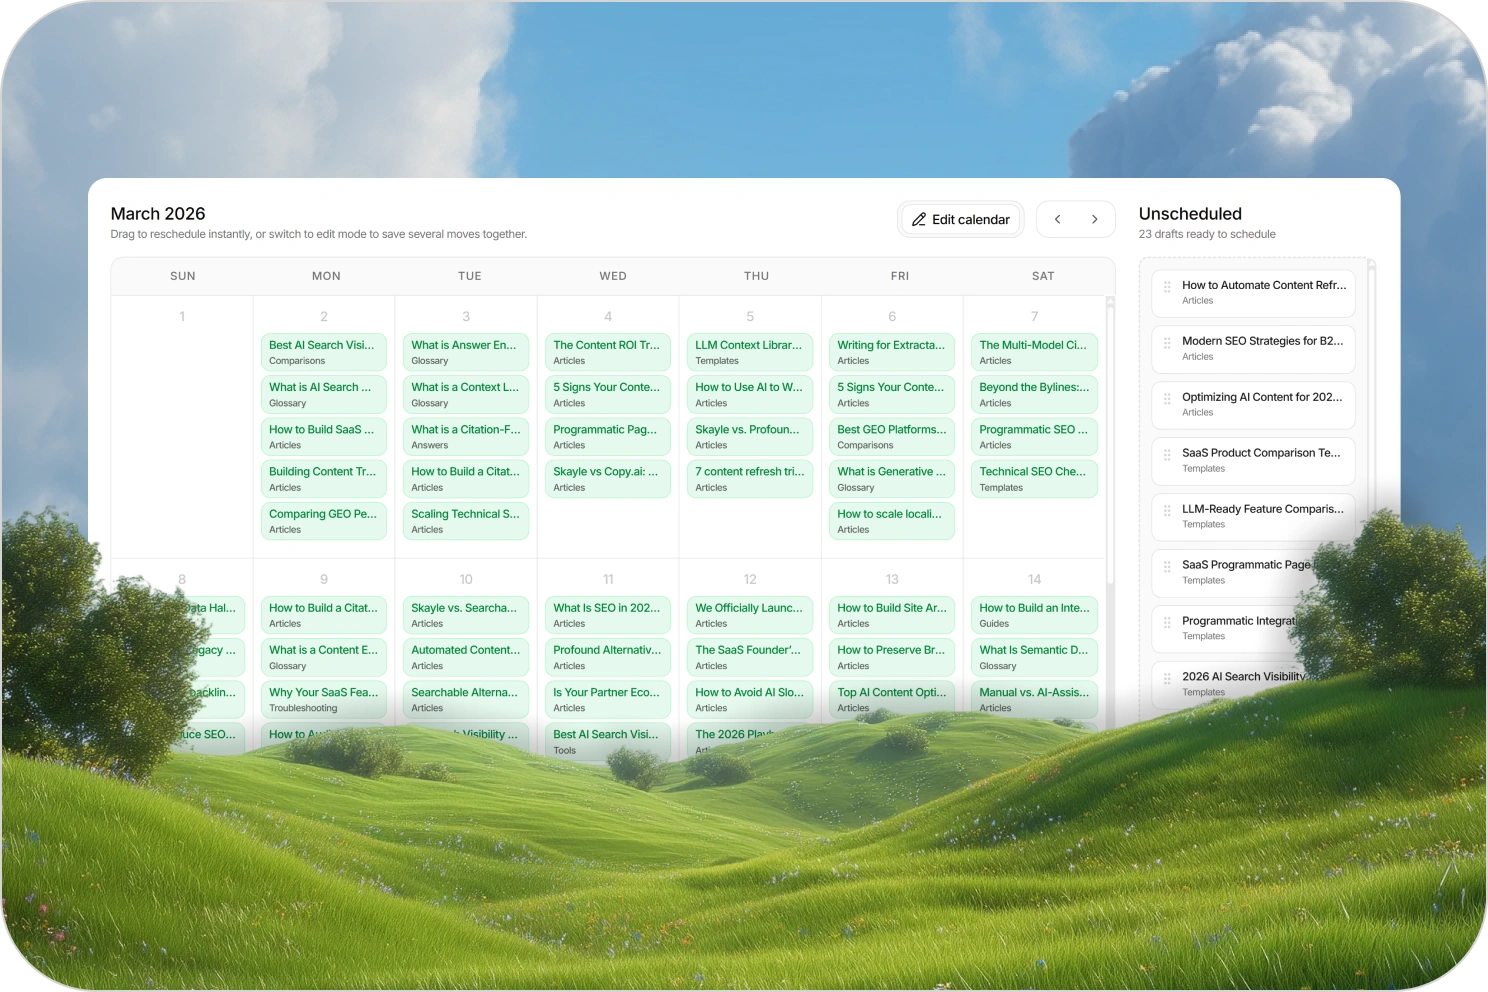Click the next month chevron
Screen dimensions: 1488x992
pyautogui.click(x=1095, y=219)
